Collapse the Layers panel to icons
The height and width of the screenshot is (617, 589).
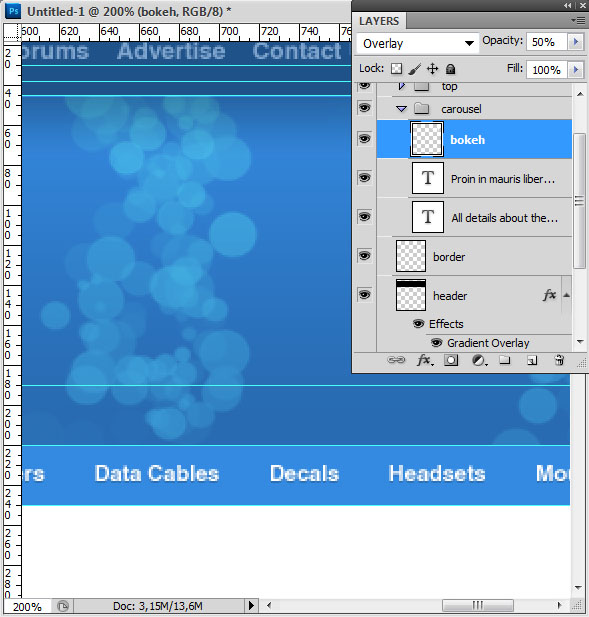coord(567,6)
